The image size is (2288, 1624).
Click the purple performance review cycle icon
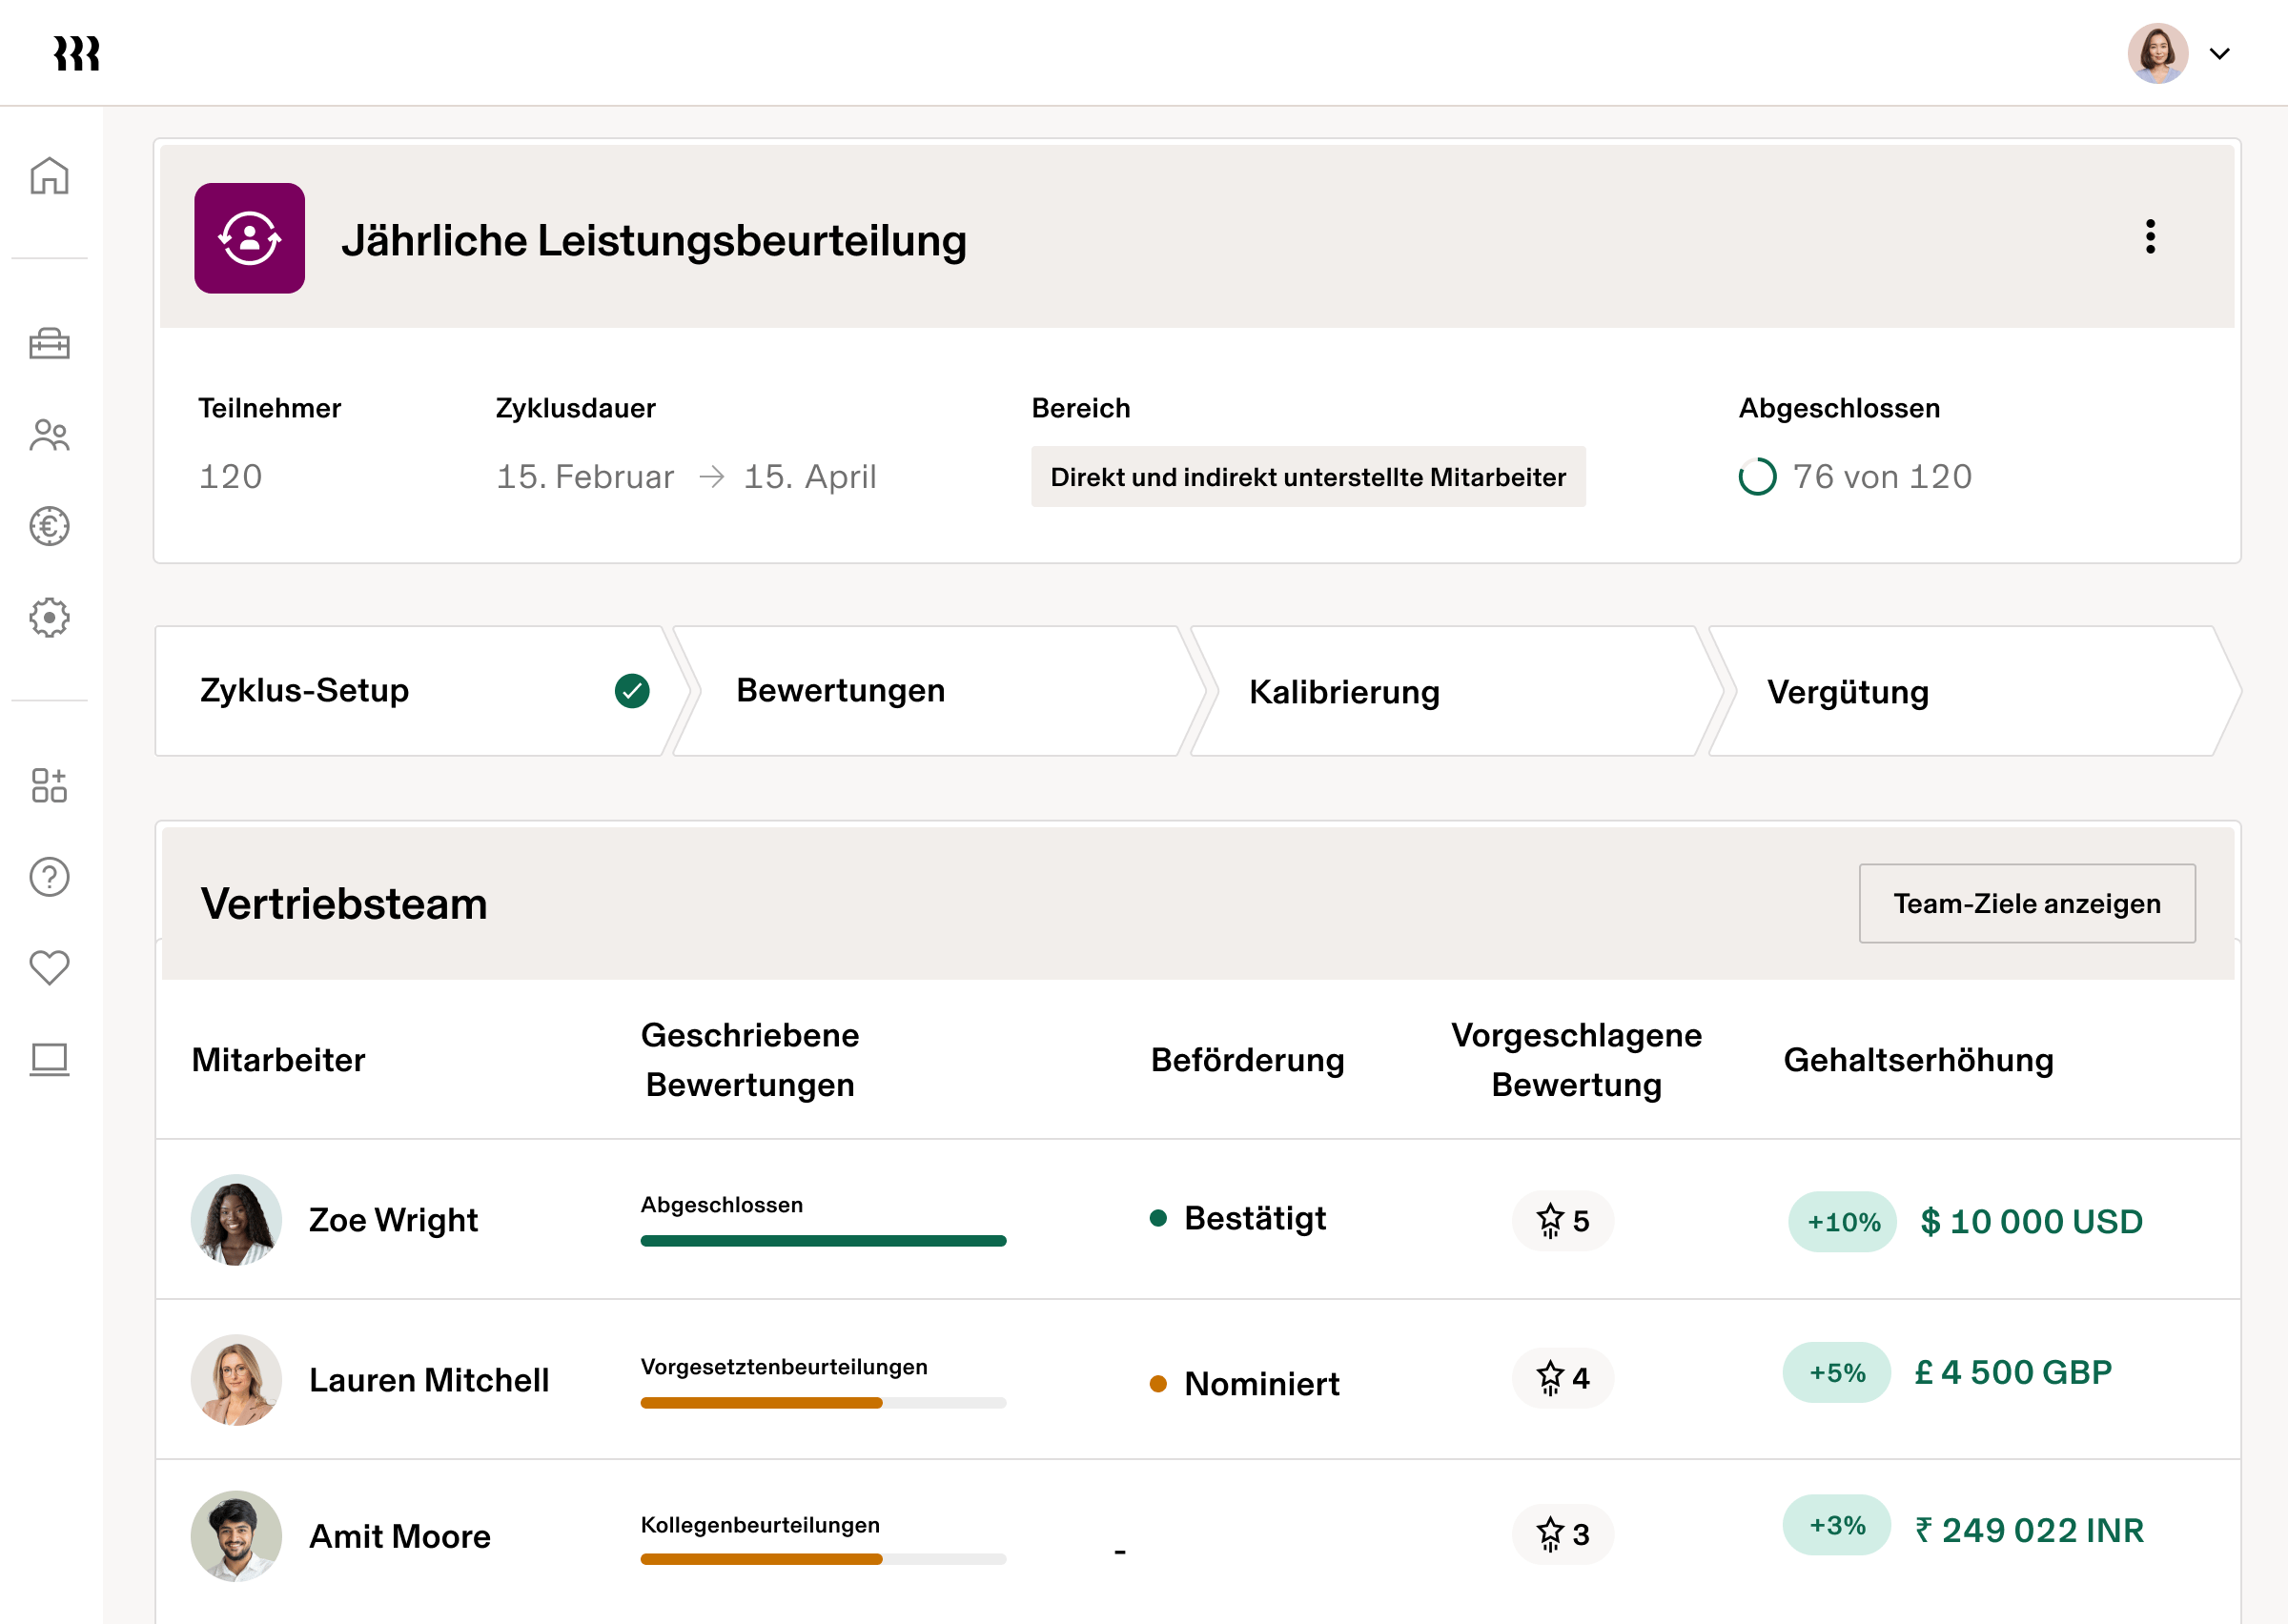pyautogui.click(x=249, y=239)
